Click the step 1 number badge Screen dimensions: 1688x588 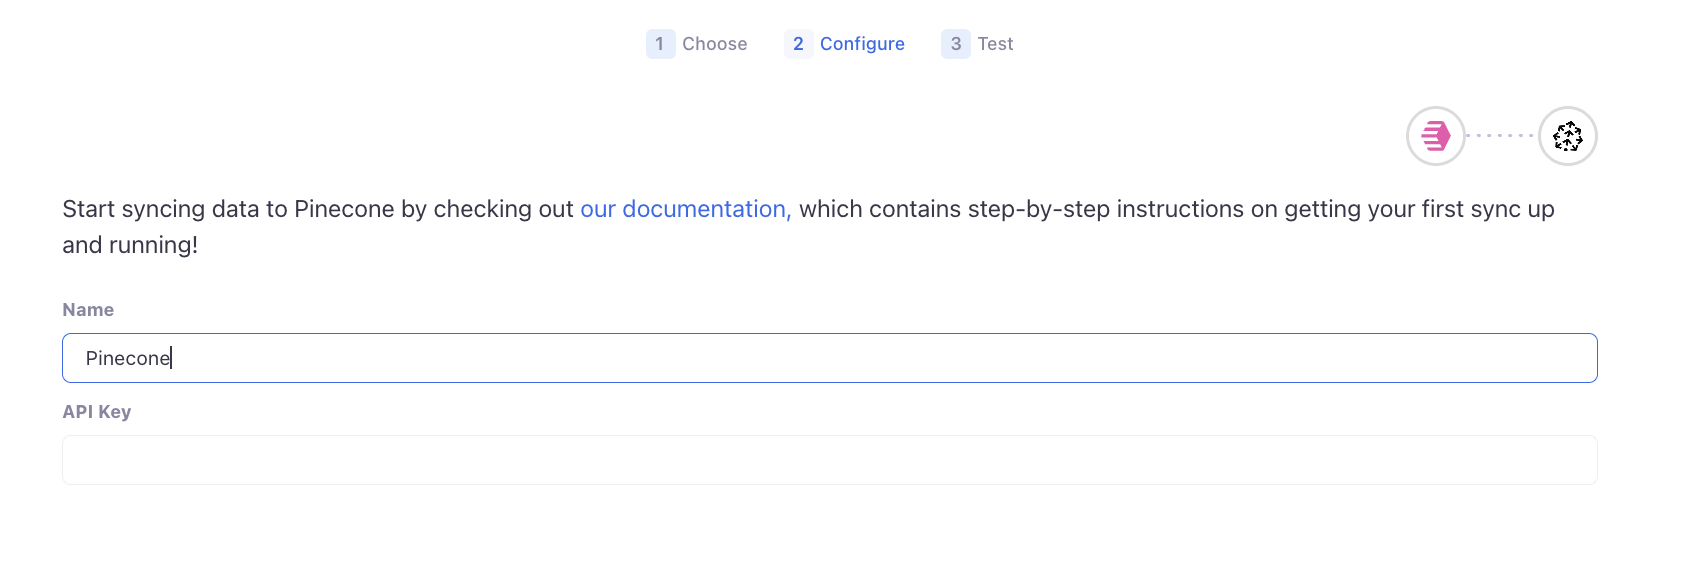[660, 44]
